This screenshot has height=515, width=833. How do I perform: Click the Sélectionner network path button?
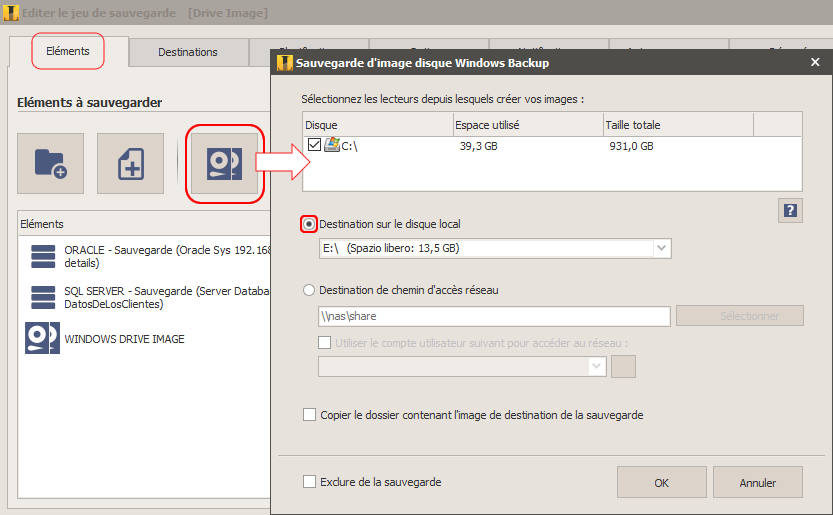coord(740,316)
